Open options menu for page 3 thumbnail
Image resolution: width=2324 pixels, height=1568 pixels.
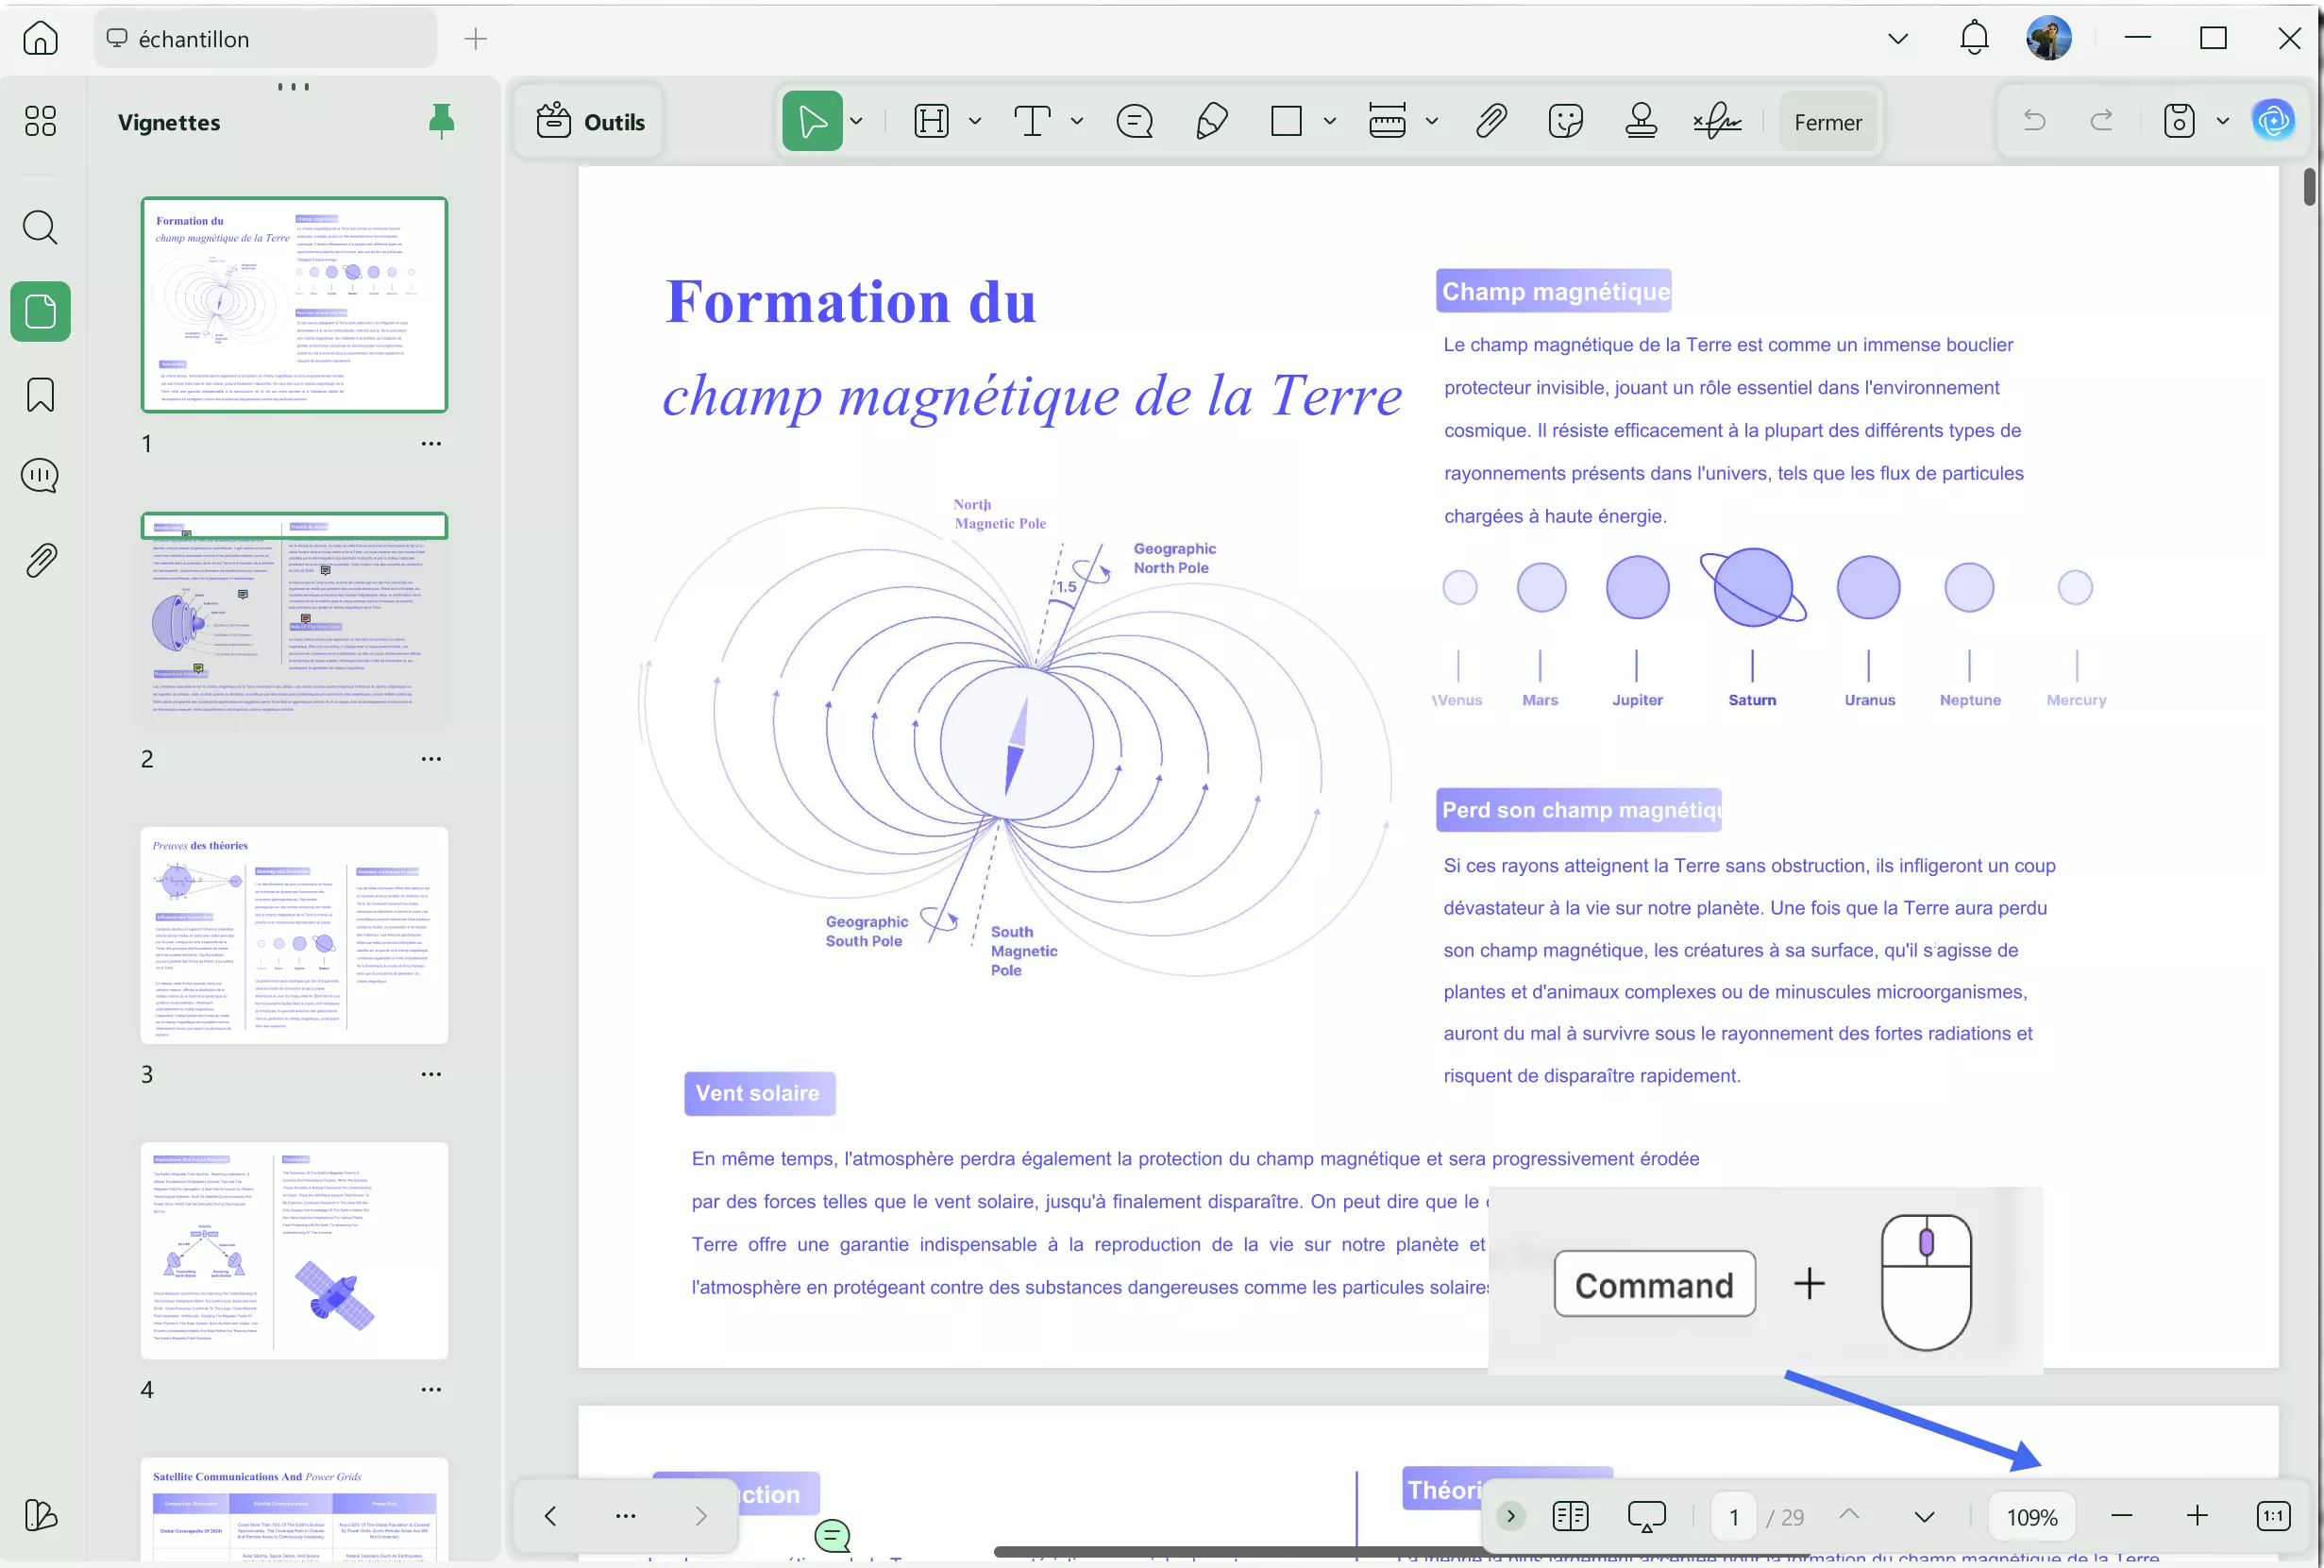click(431, 1074)
